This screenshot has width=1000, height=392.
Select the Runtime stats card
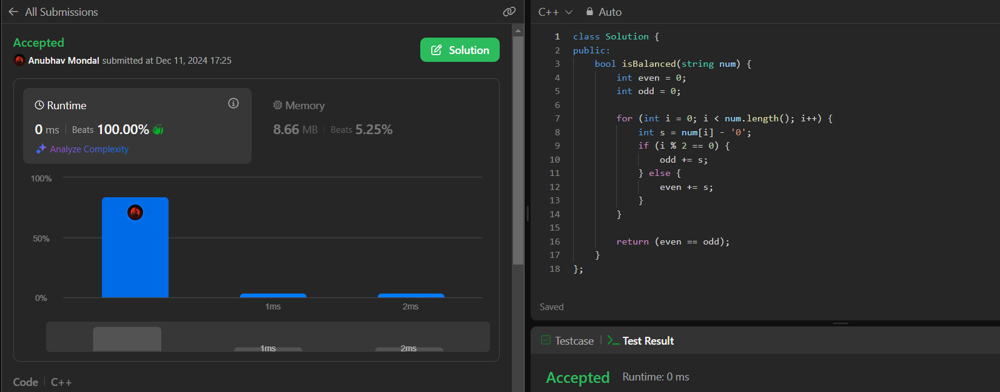tap(138, 126)
